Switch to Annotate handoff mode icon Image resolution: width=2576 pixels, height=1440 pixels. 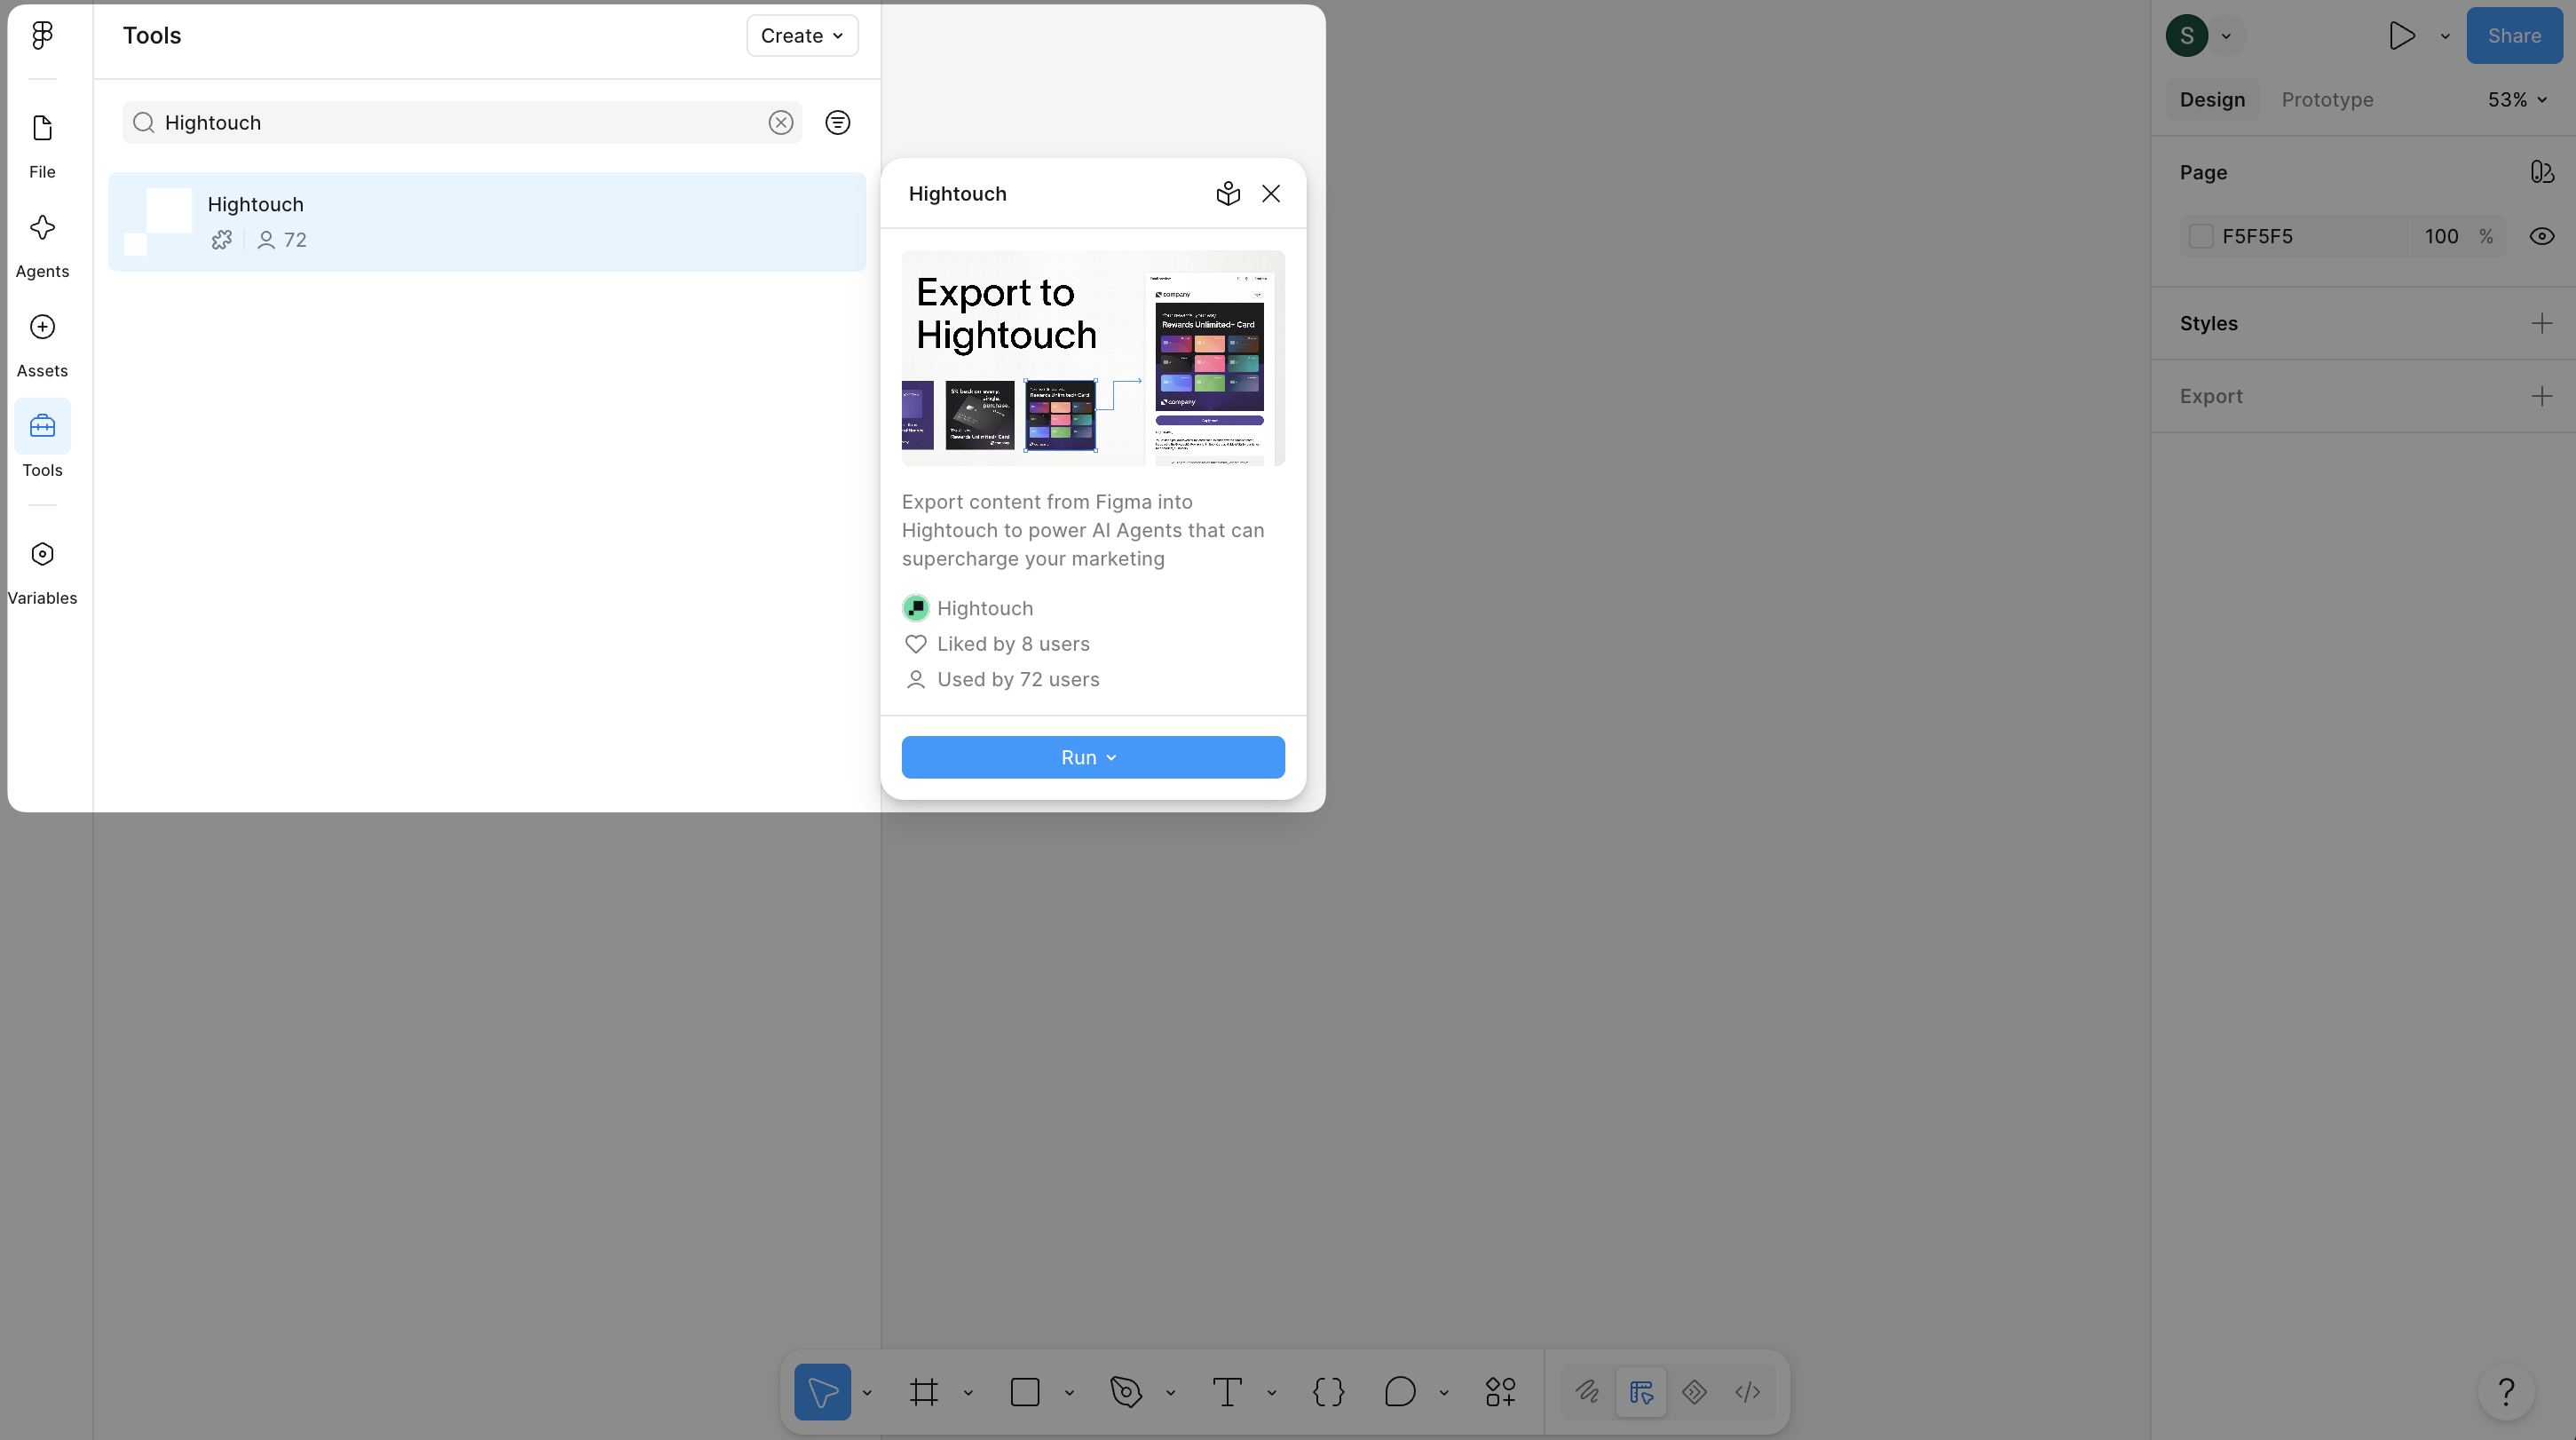pyautogui.click(x=1694, y=1391)
